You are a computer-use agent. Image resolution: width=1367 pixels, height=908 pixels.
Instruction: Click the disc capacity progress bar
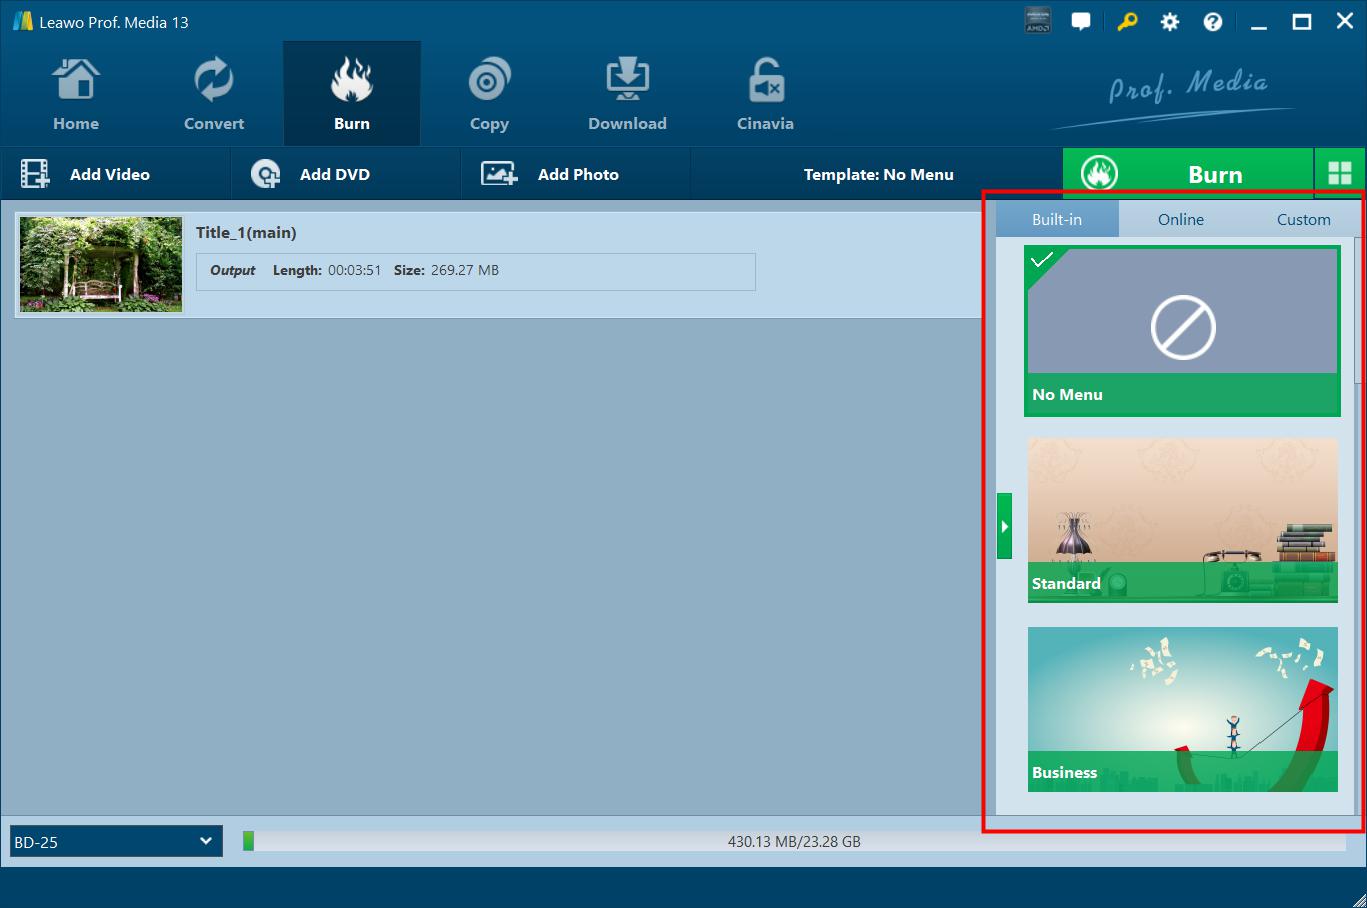793,841
